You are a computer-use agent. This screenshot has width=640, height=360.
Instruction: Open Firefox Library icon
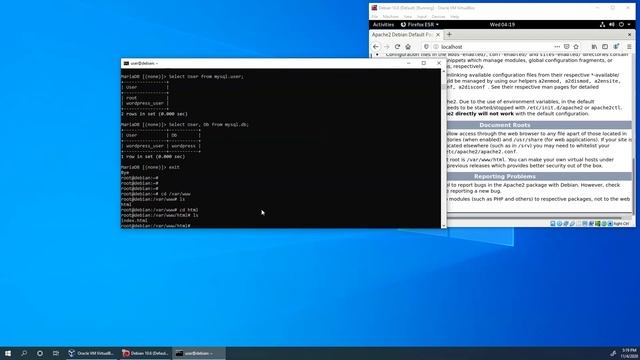[594, 47]
